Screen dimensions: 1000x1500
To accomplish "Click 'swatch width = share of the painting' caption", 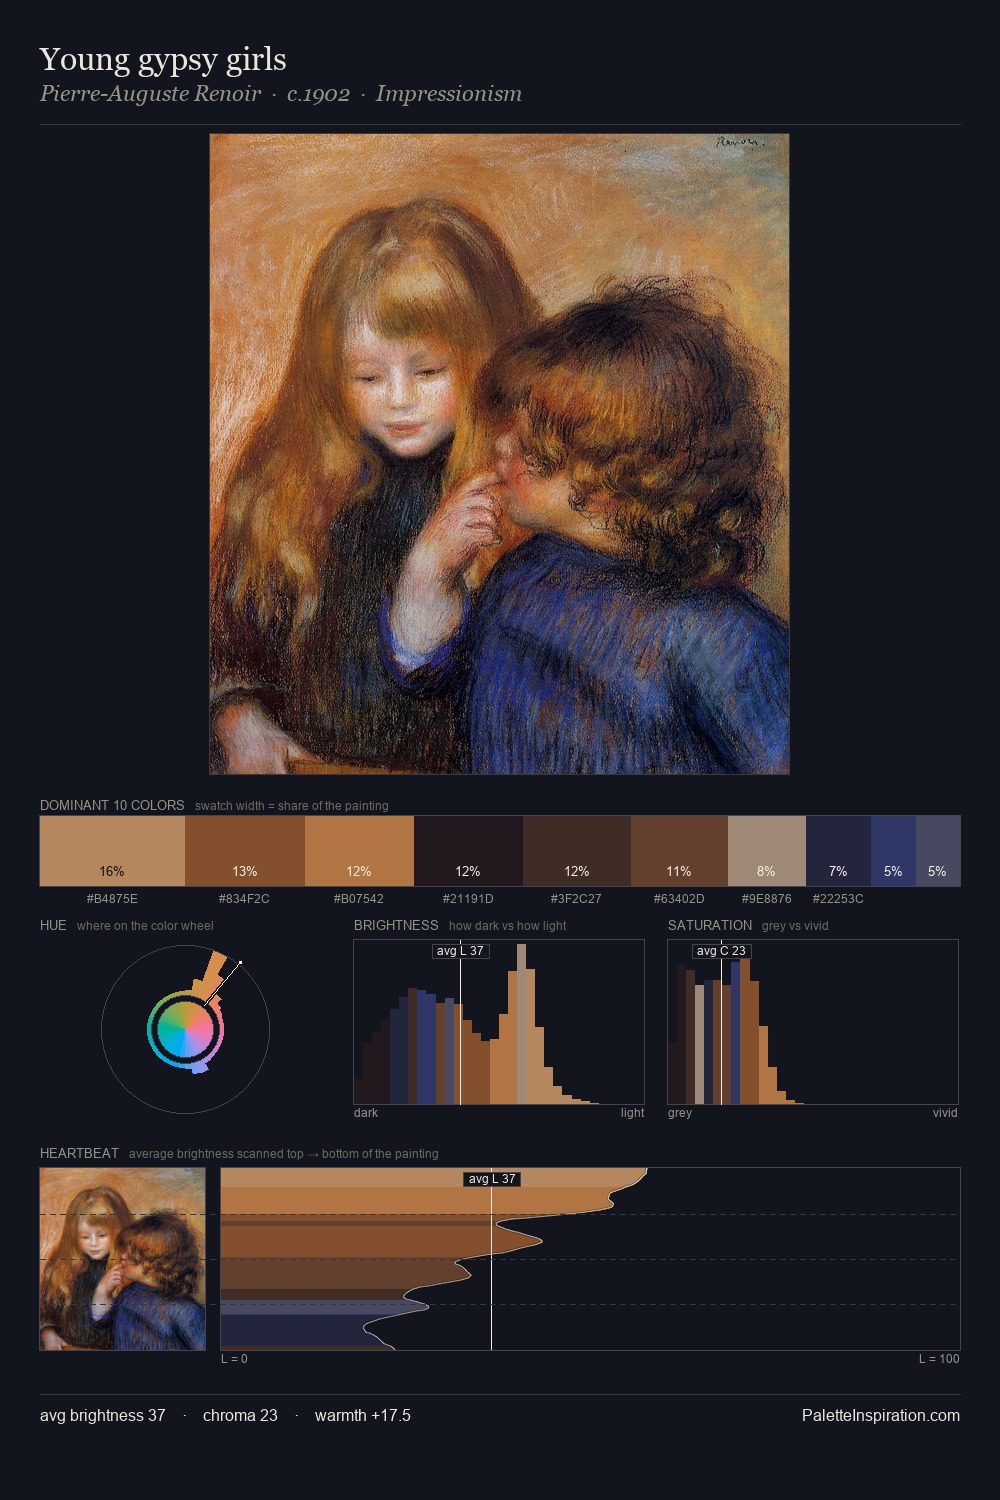I will coord(292,806).
